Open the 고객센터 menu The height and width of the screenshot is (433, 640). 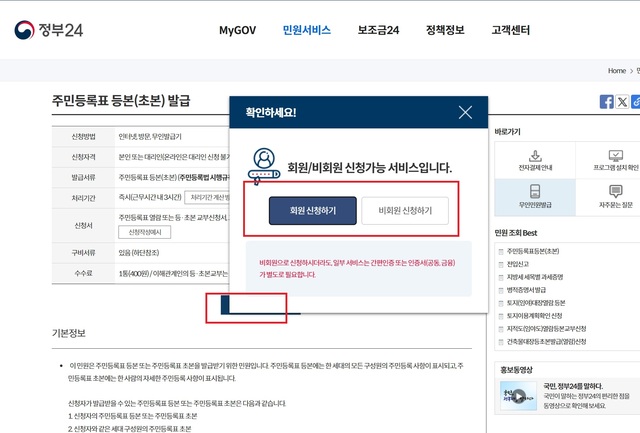(510, 30)
